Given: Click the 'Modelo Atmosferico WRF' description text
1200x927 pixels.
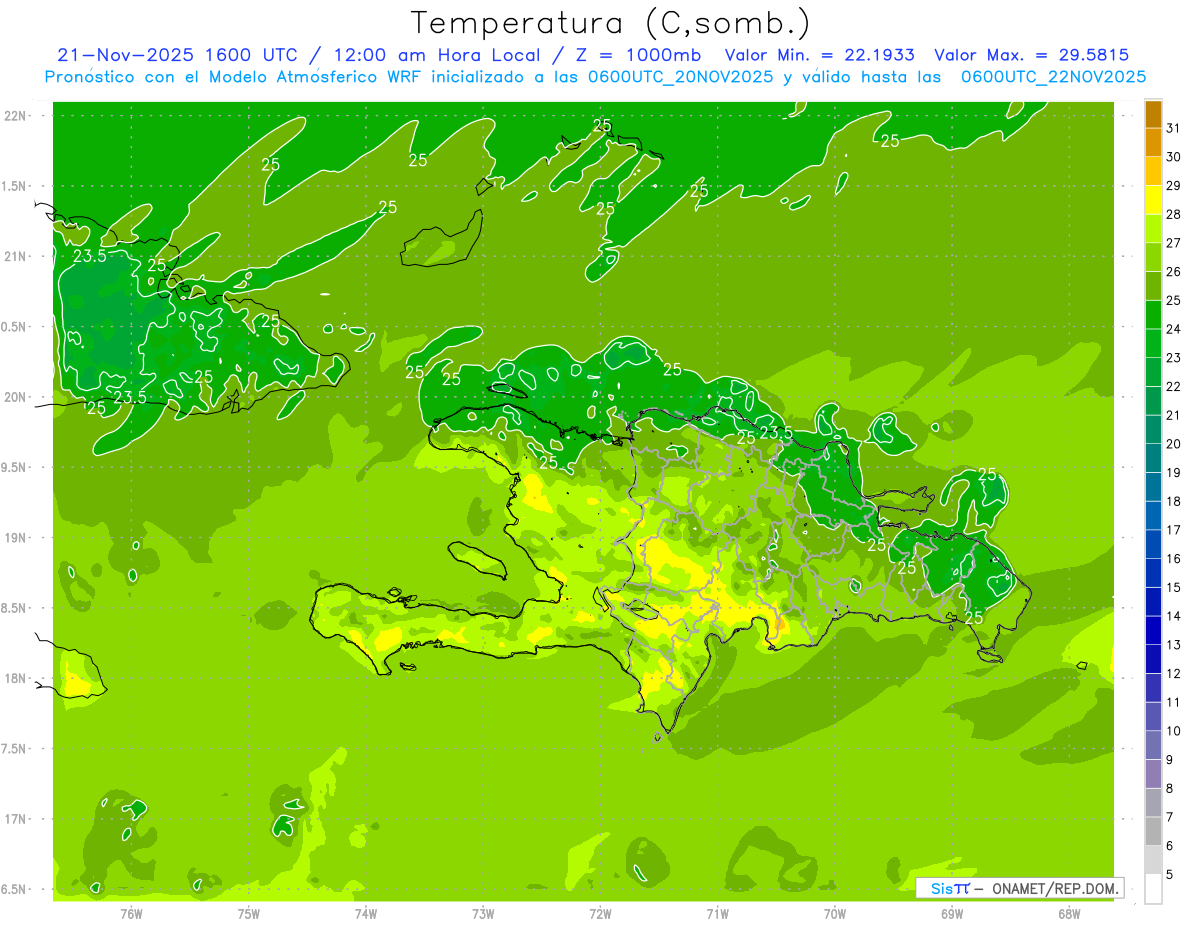Looking at the screenshot, I should tap(312, 77).
